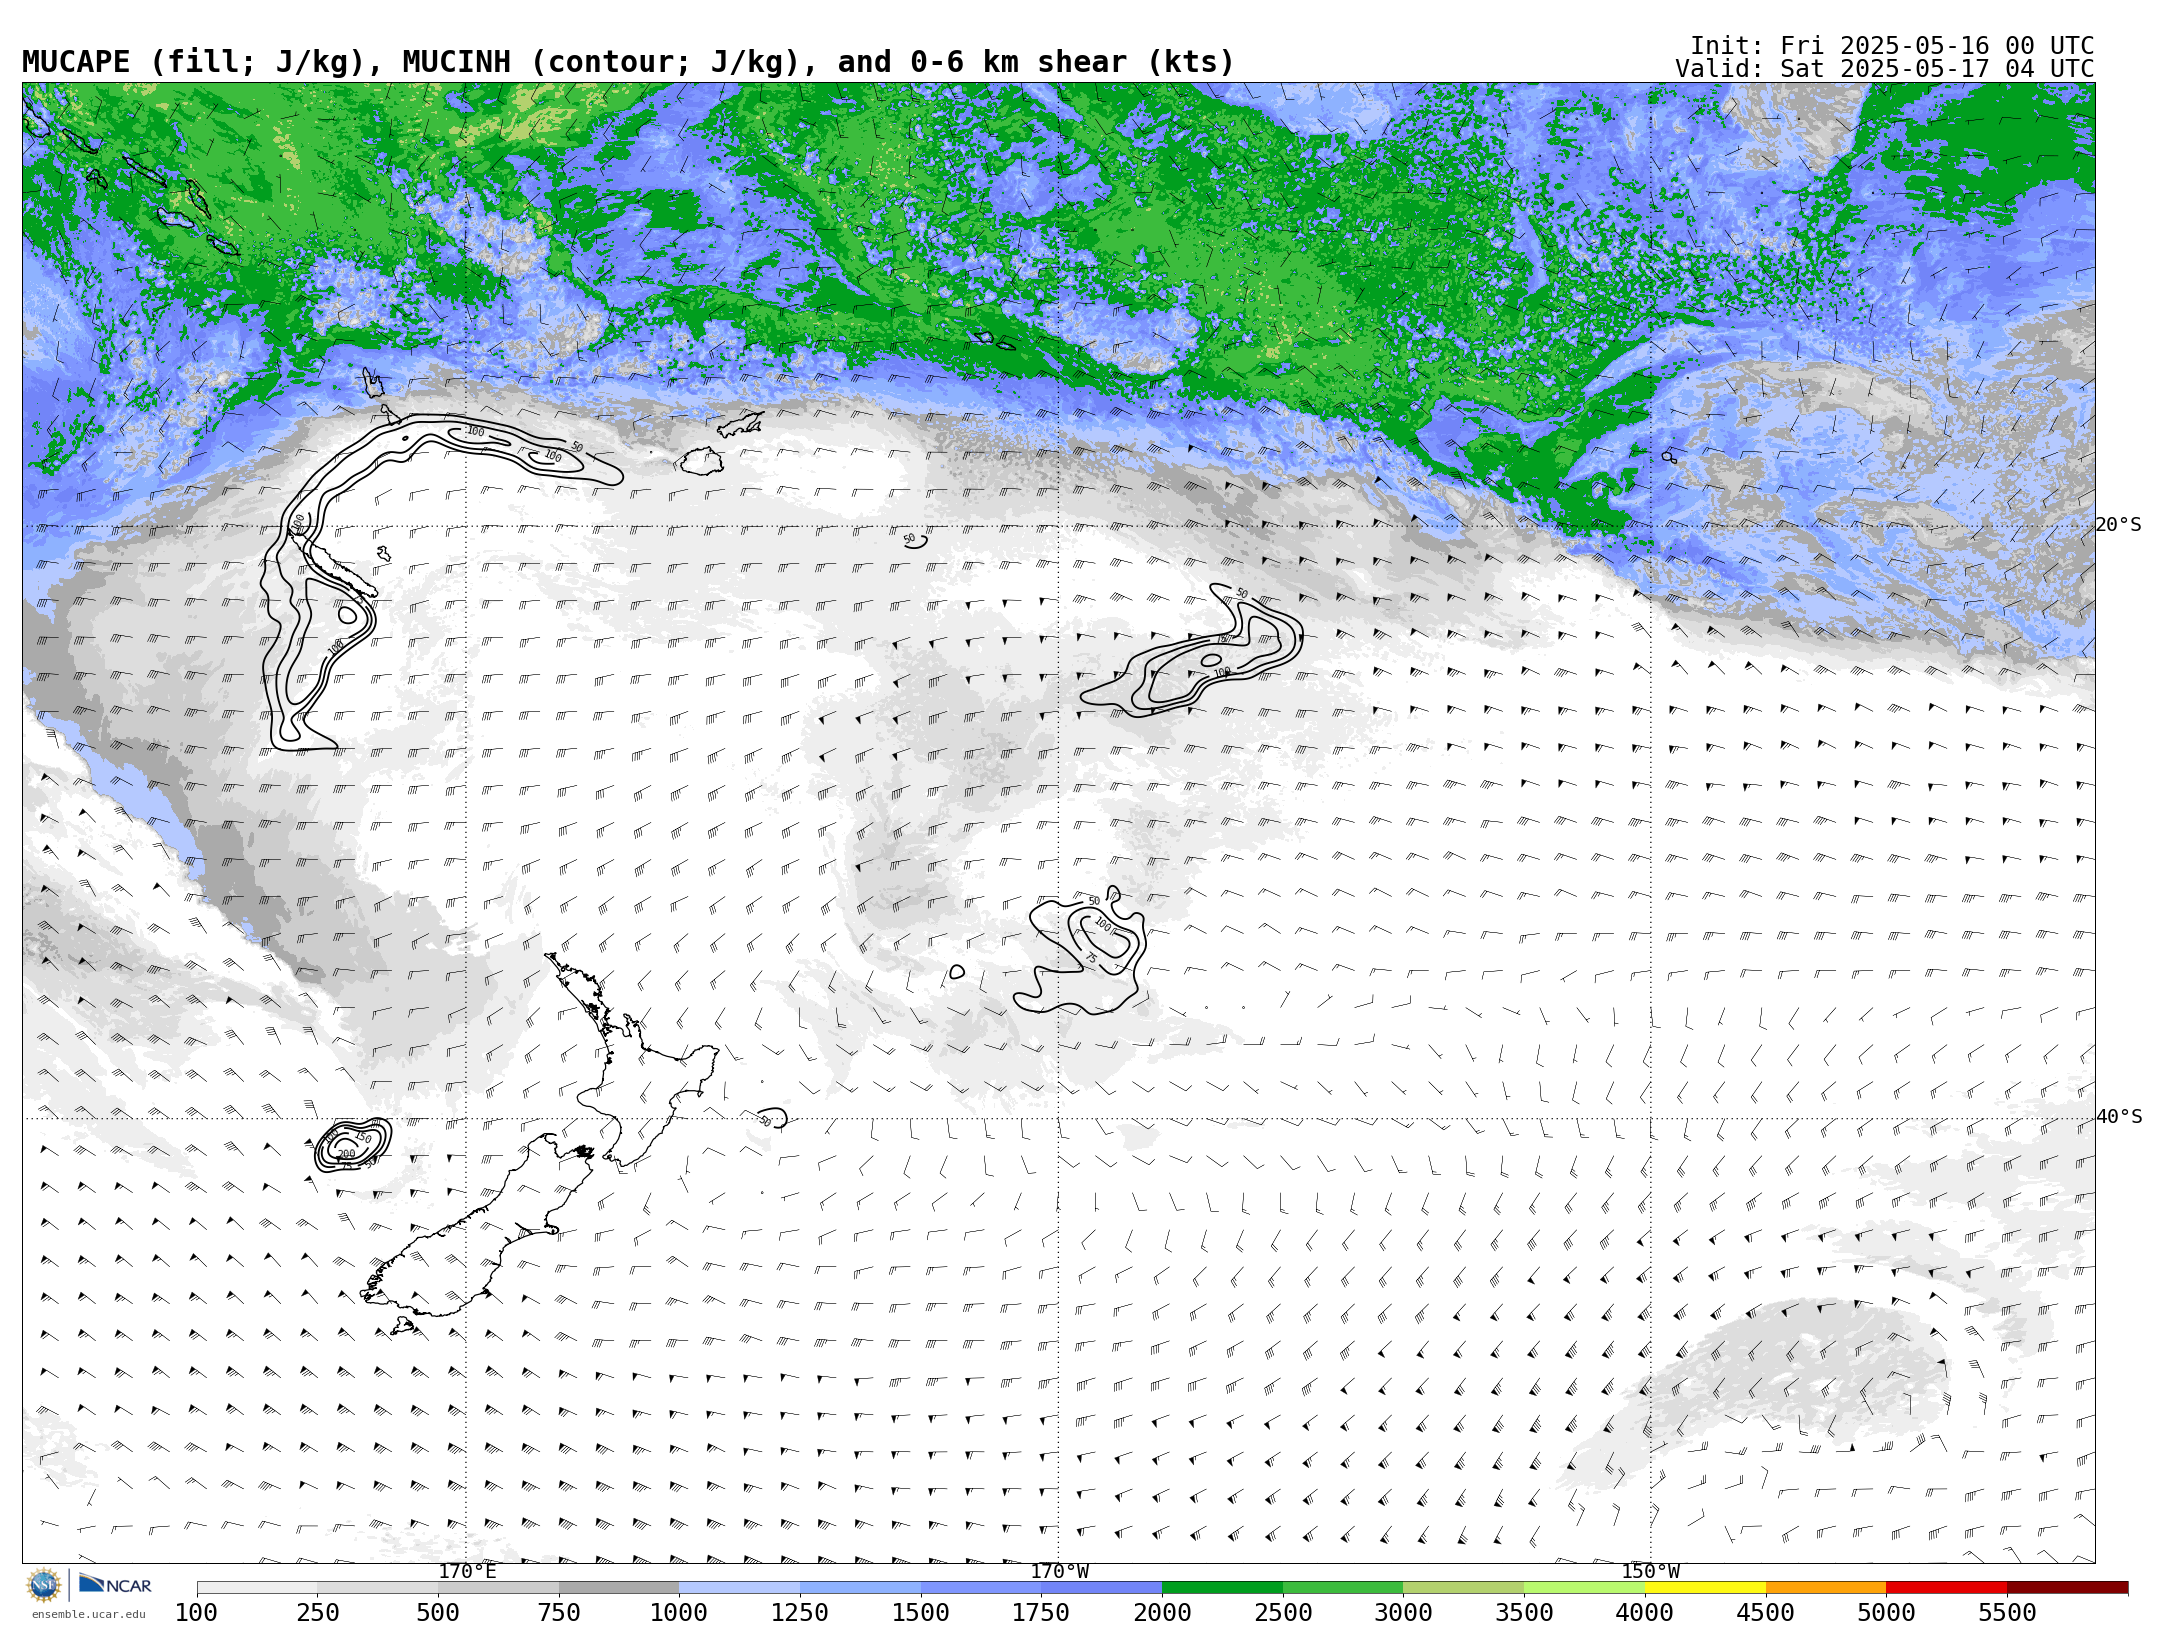The width and height of the screenshot is (2160, 1626).
Task: Pick the dark green 2000–2500 colorbar swatch
Action: click(1222, 1588)
